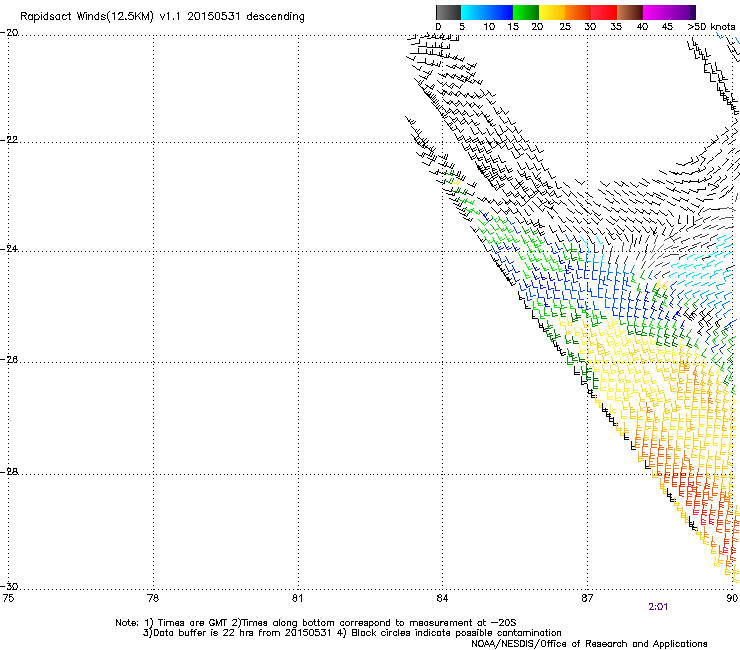The width and height of the screenshot is (740, 650).
Task: Click the latitude axis label '-30'
Action: (x=9, y=587)
